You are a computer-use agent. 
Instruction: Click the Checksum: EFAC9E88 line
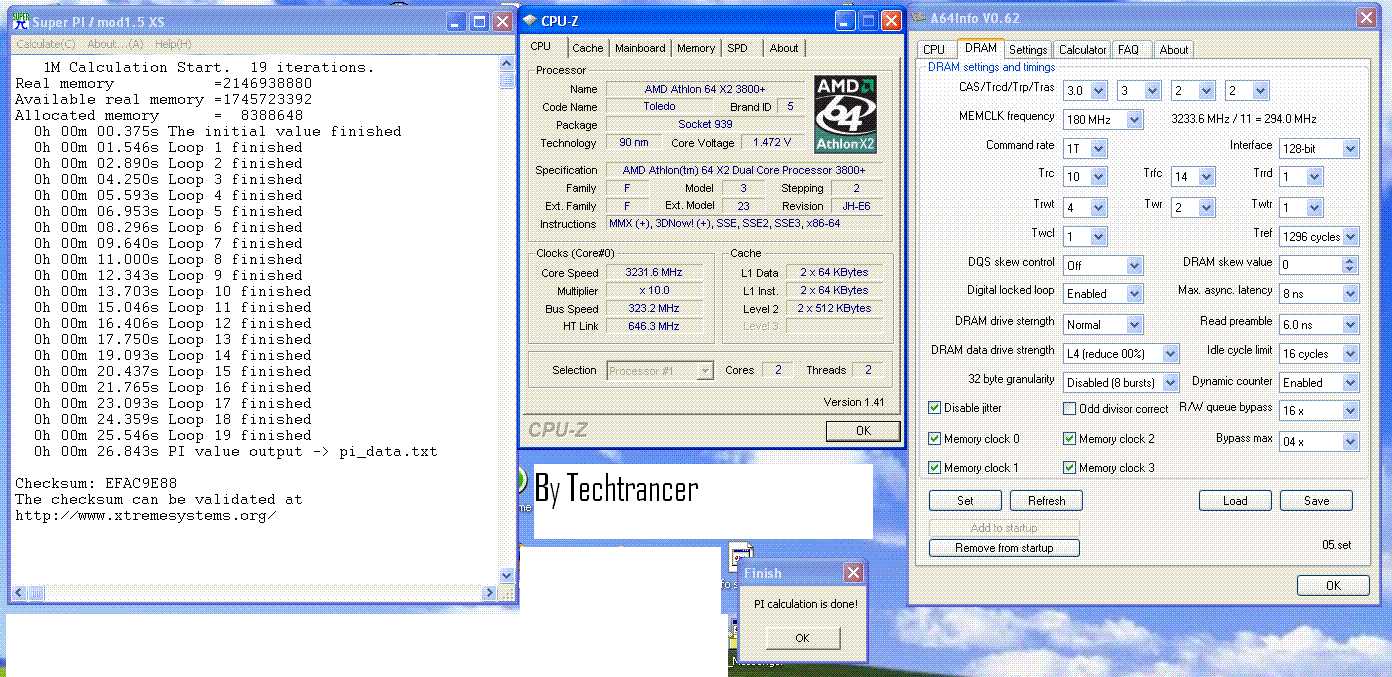point(96,484)
